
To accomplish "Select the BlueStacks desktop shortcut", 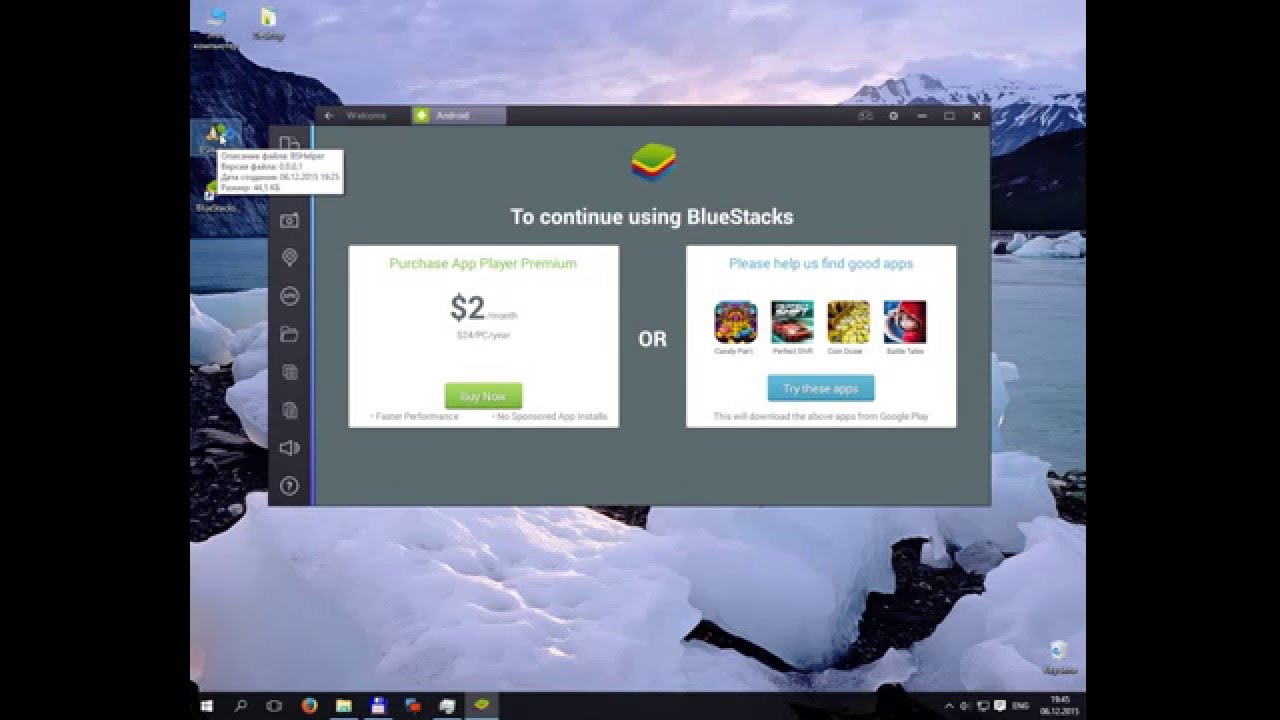I will click(216, 198).
